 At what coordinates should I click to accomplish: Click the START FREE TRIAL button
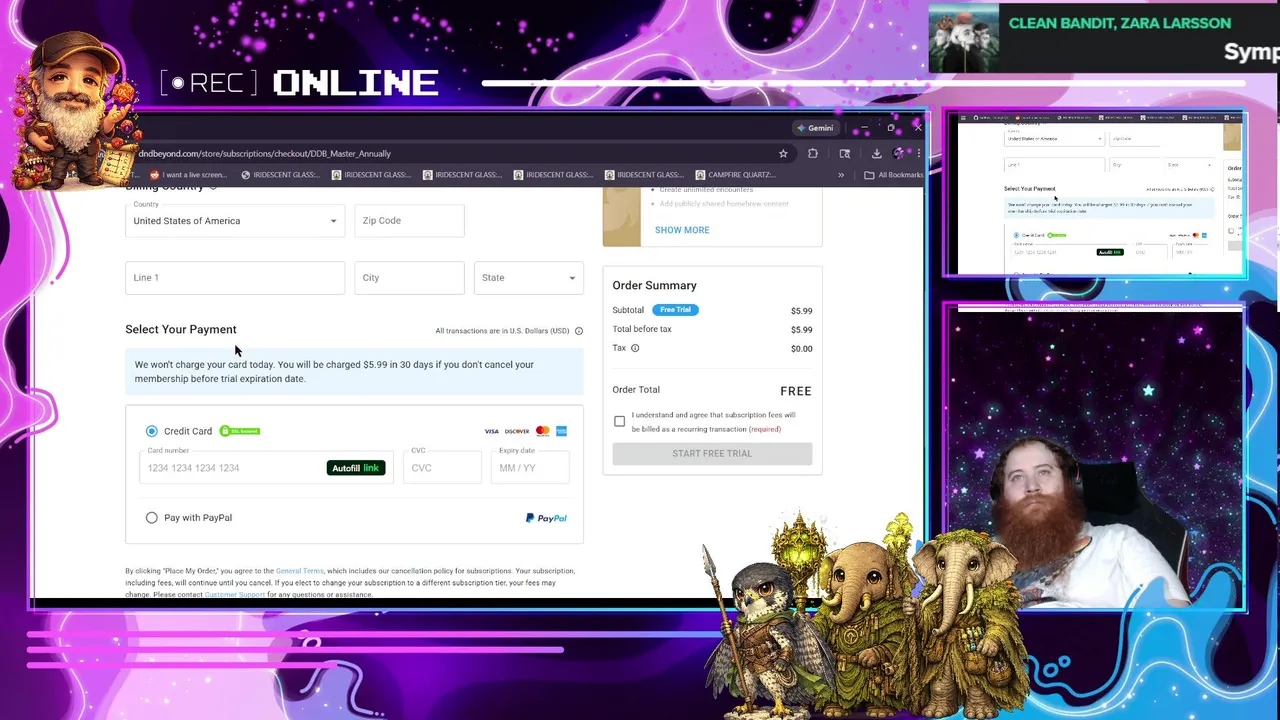tap(712, 453)
